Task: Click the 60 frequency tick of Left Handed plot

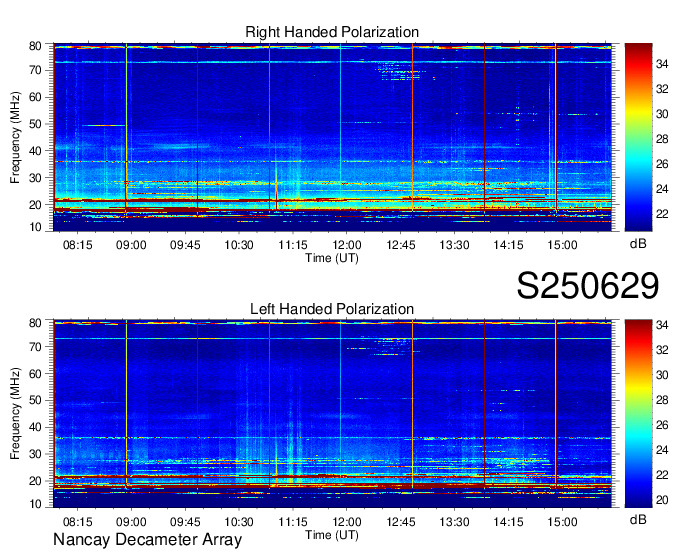Action: click(x=35, y=373)
